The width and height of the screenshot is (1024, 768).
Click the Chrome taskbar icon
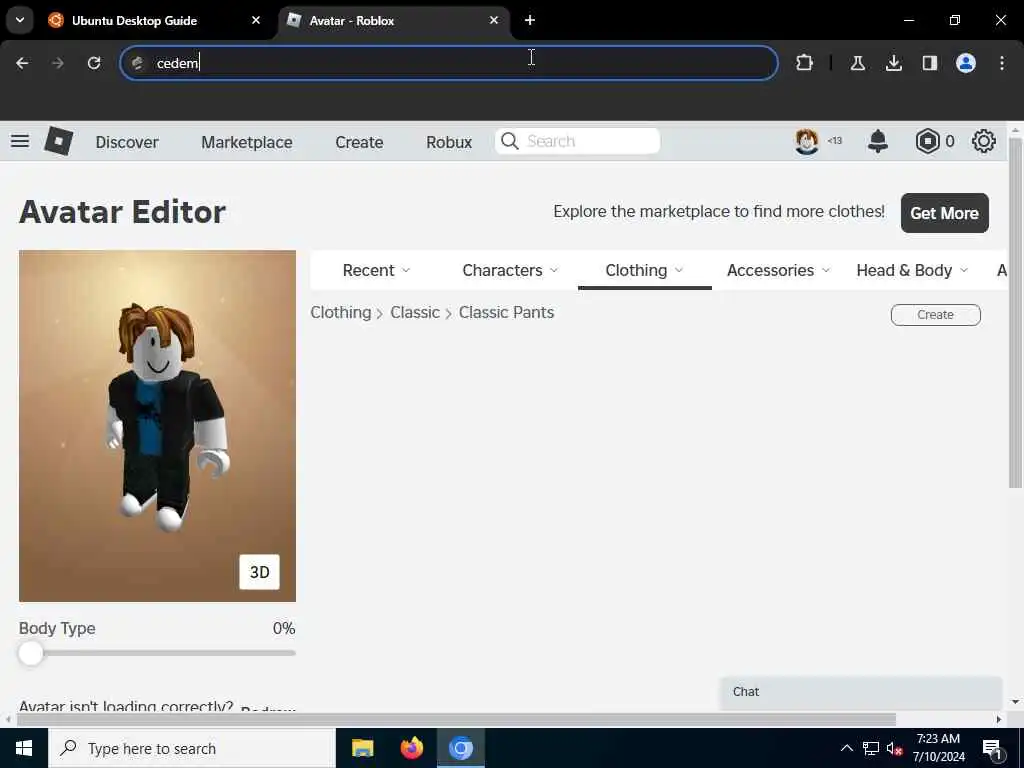pyautogui.click(x=460, y=748)
